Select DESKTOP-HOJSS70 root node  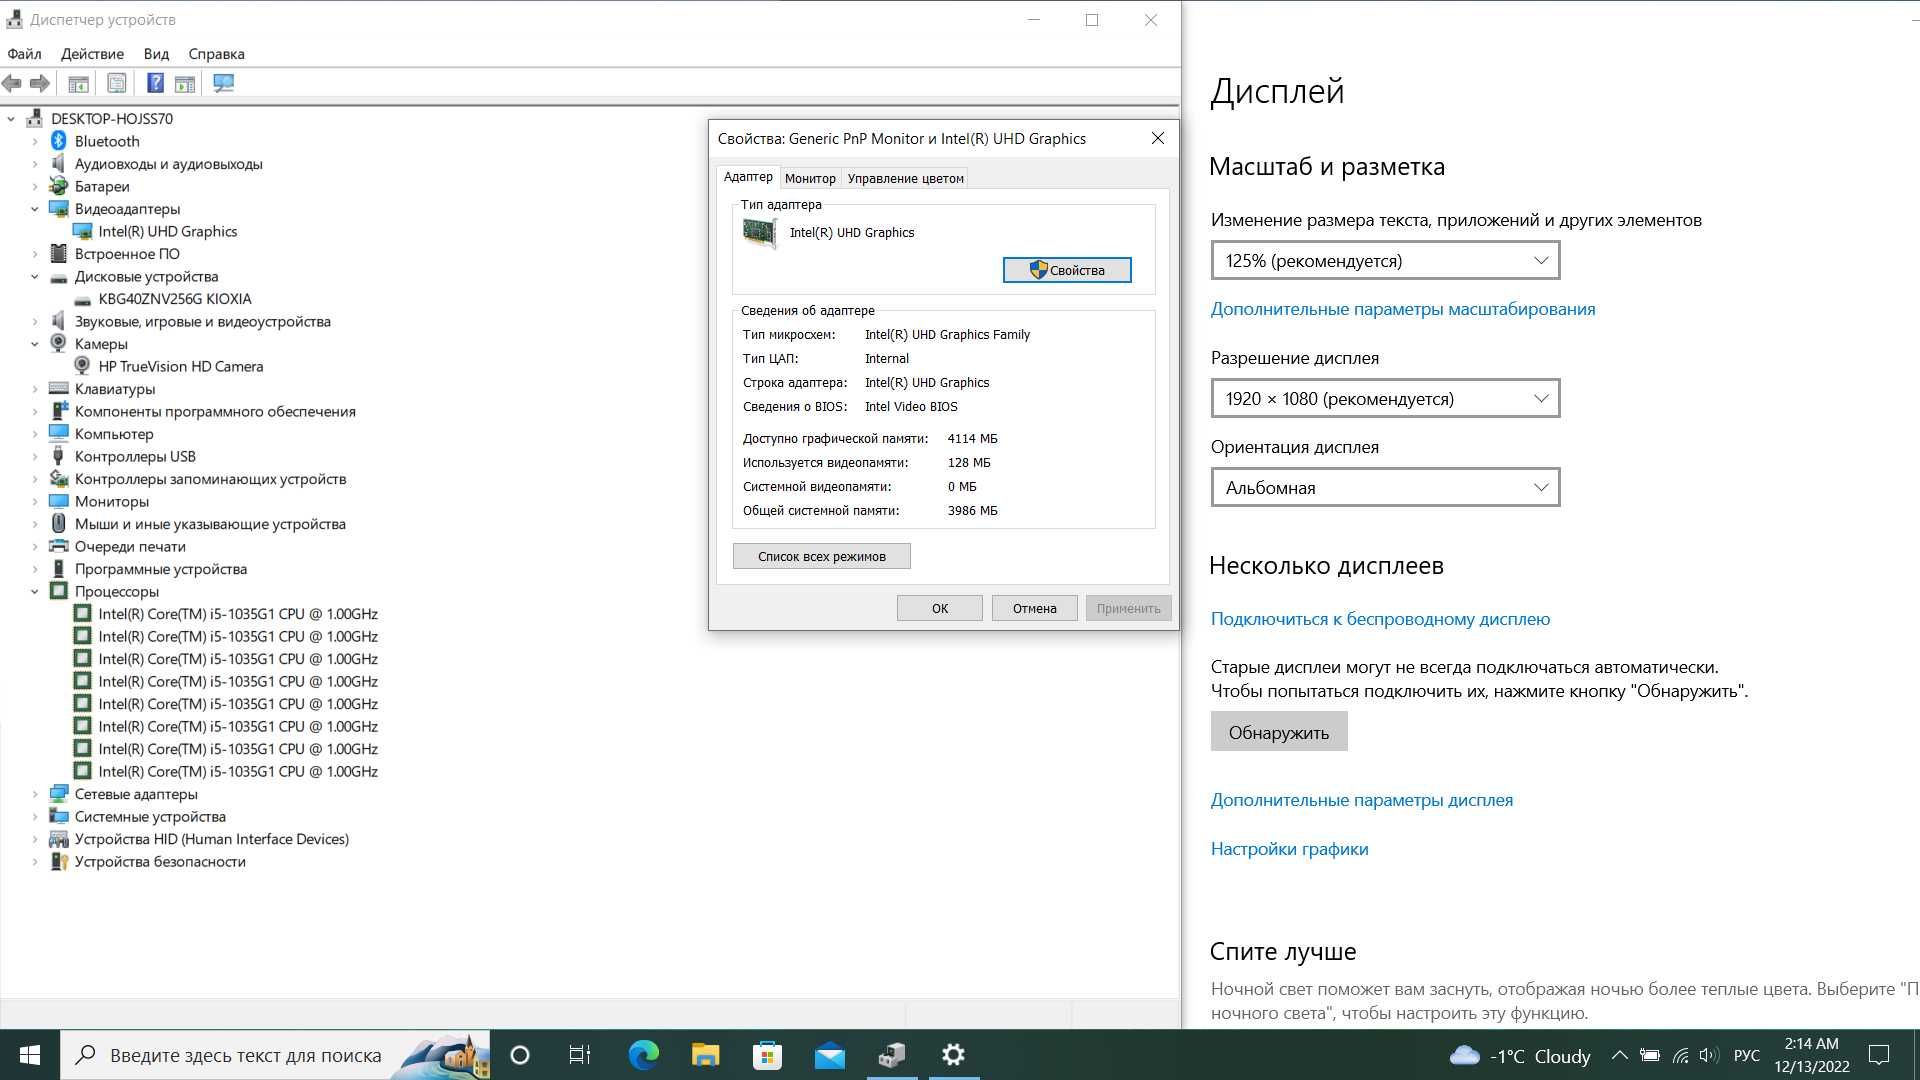(112, 118)
